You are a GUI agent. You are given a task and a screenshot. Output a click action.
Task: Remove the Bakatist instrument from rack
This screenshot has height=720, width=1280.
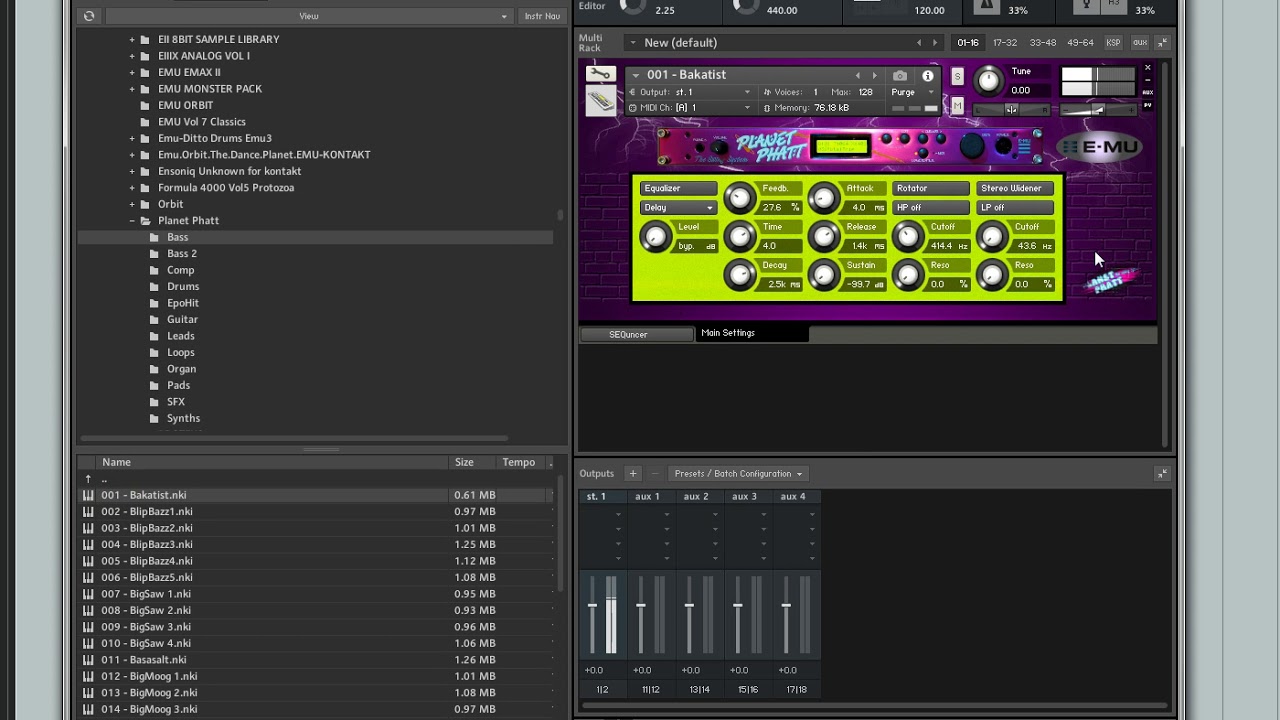[x=1147, y=68]
